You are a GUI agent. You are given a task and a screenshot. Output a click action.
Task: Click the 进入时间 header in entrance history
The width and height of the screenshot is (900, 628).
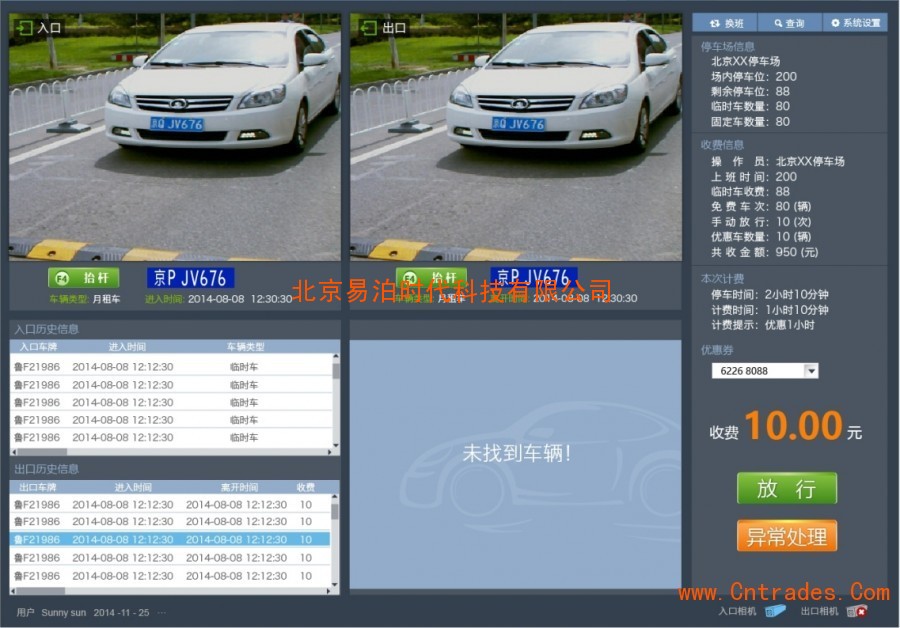(x=127, y=347)
